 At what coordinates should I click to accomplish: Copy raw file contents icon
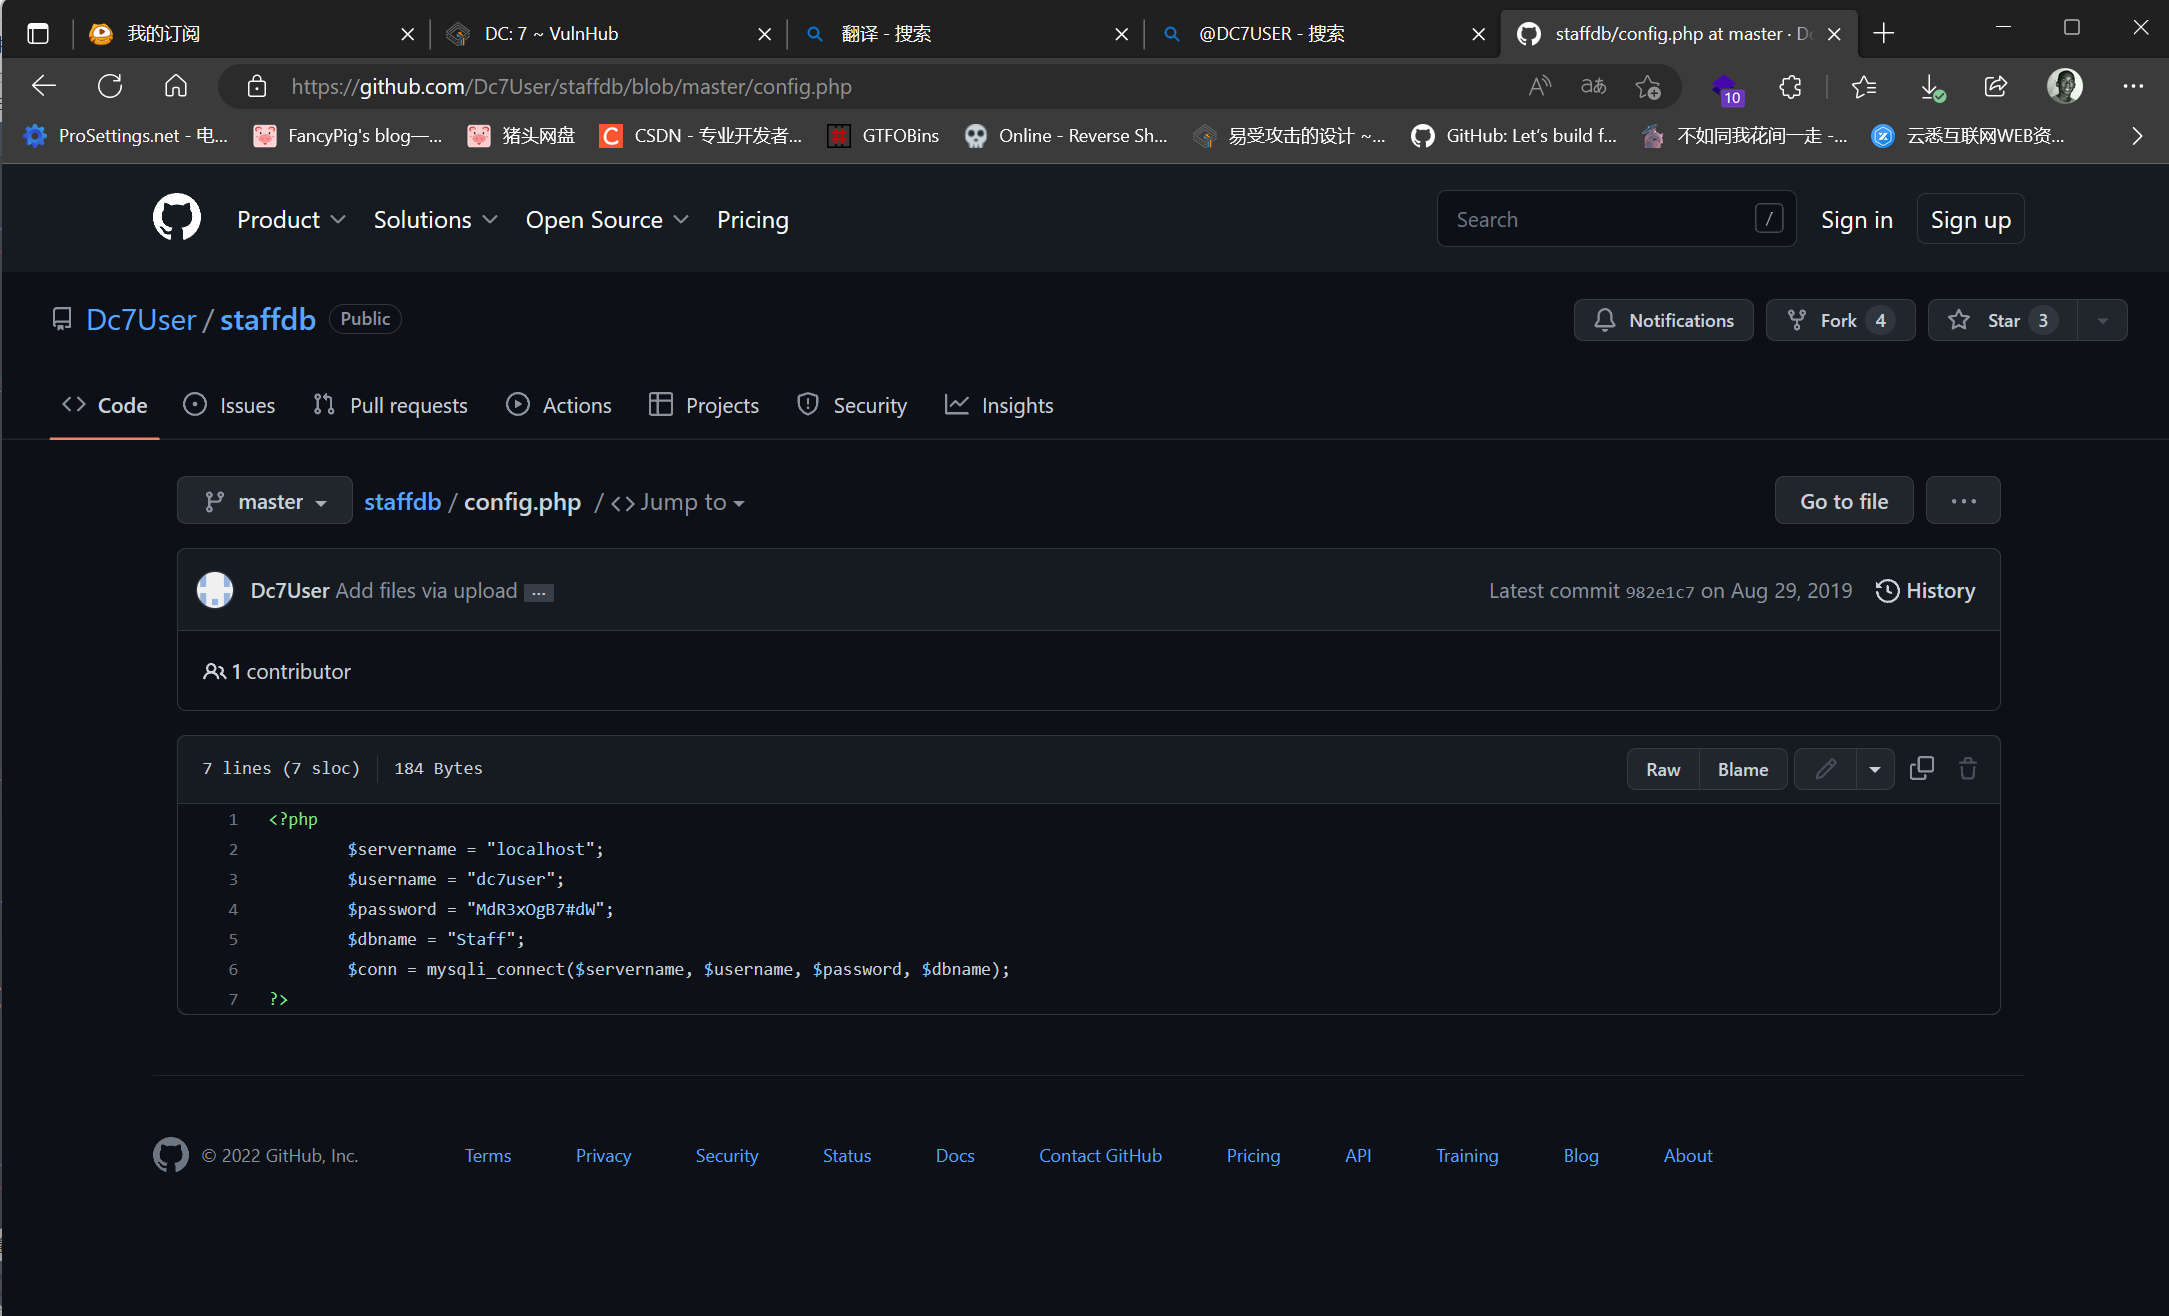(1921, 768)
